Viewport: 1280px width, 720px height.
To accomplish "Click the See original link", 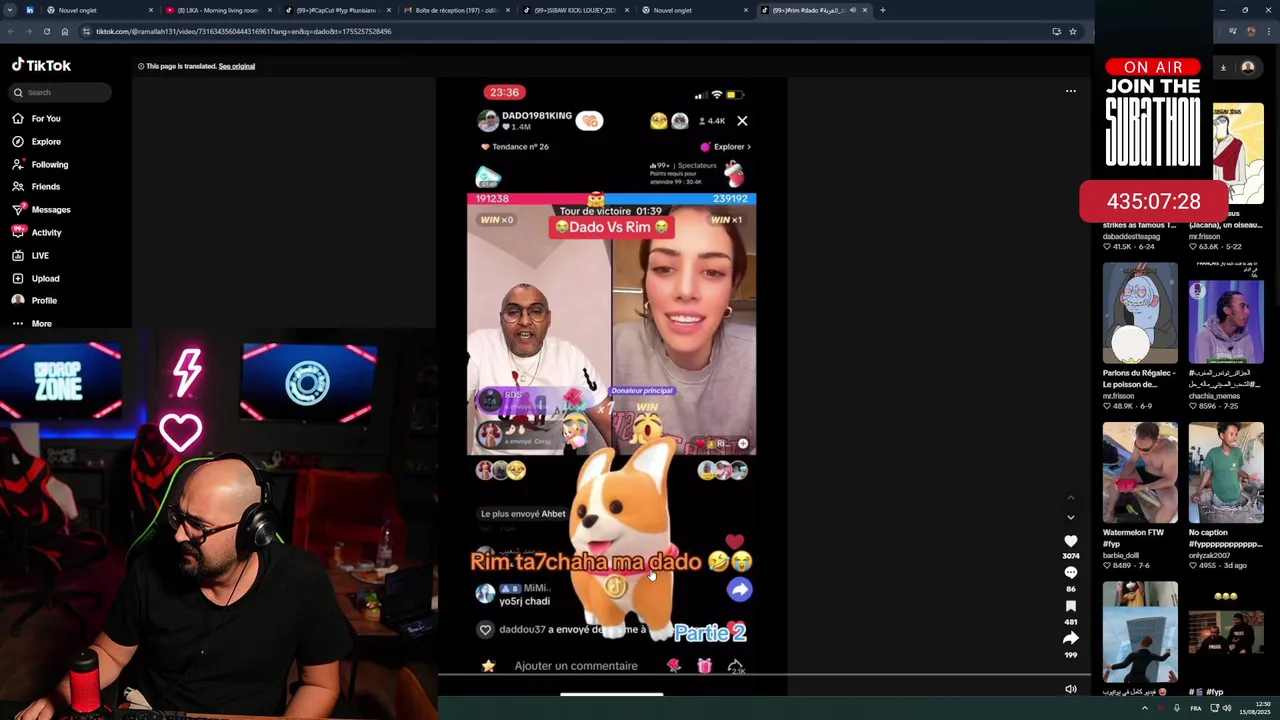I will point(237,66).
